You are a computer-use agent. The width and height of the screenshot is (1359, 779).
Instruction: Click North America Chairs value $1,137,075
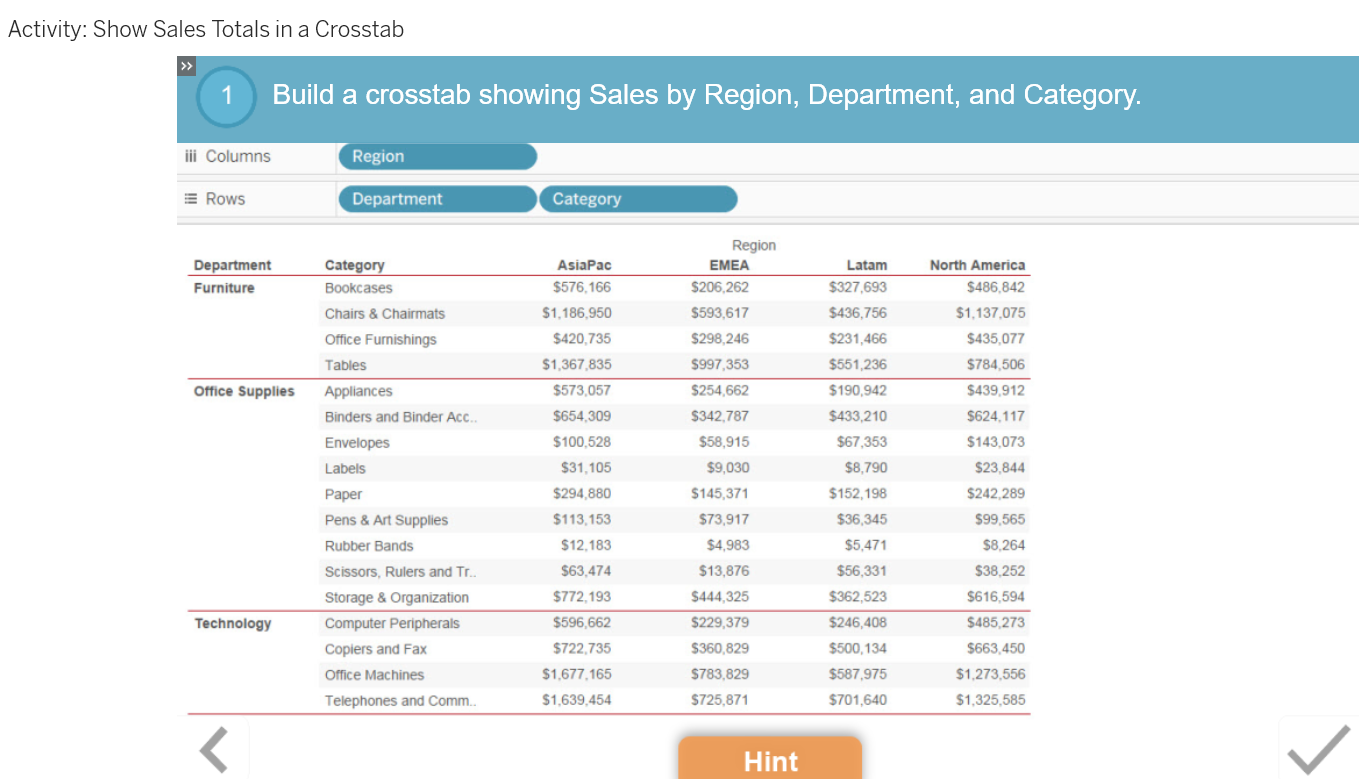click(x=990, y=314)
